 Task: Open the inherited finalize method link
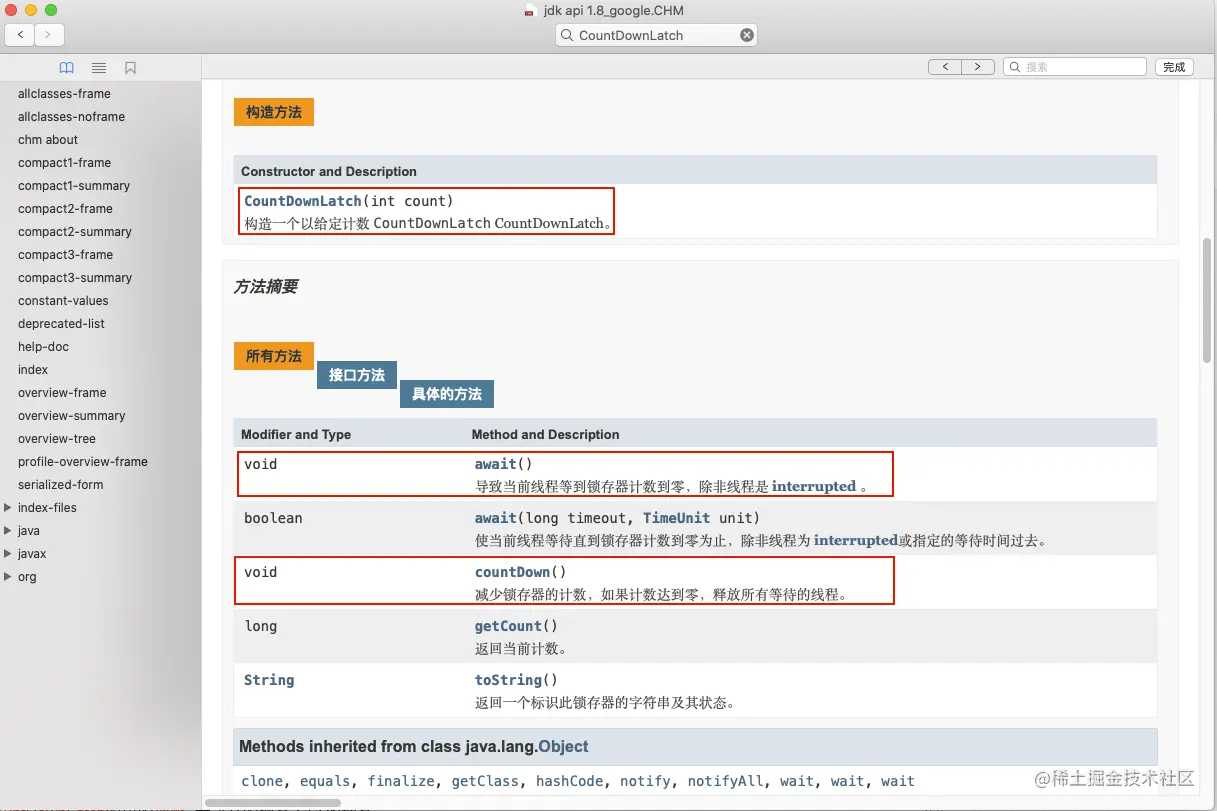click(401, 781)
